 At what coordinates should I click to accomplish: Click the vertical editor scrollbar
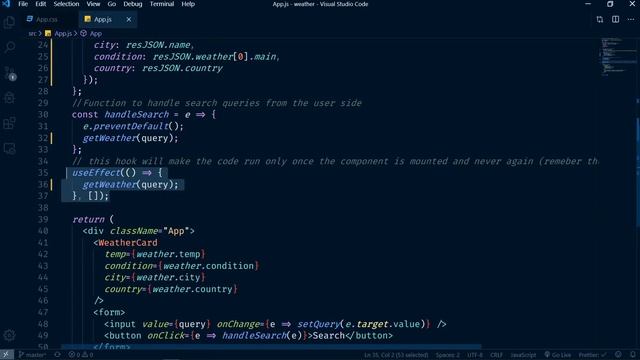[638, 171]
